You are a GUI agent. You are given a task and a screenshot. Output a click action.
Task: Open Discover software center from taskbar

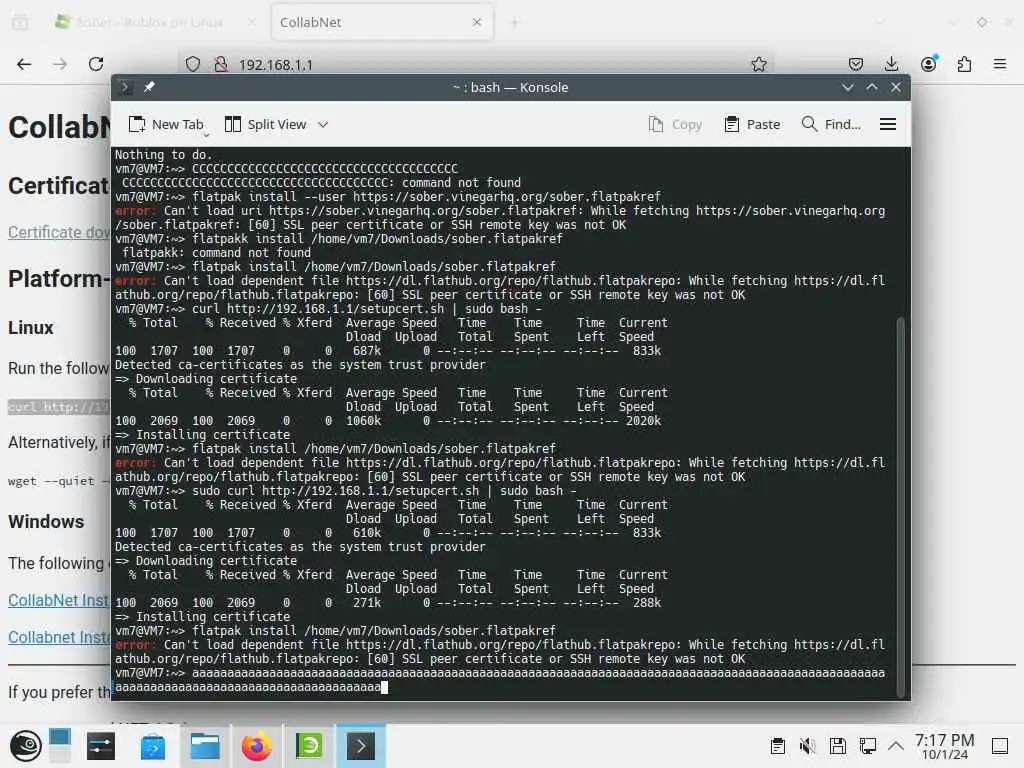pos(153,746)
